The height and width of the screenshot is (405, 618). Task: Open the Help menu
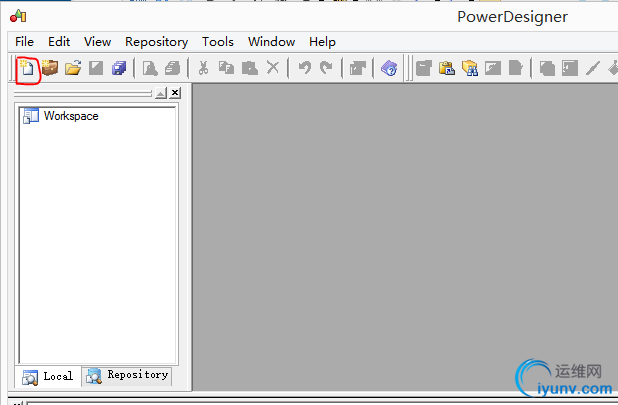click(x=322, y=42)
